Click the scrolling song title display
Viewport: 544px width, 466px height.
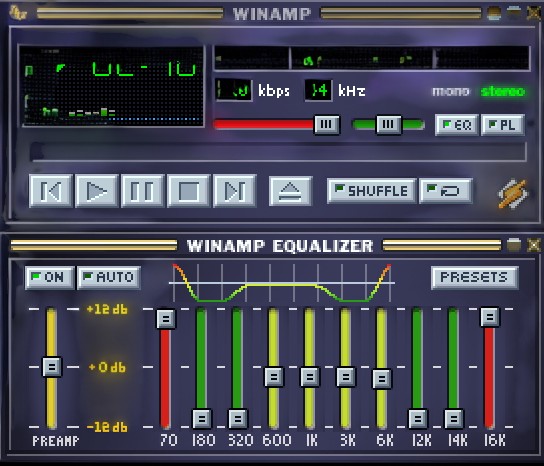[x=372, y=59]
